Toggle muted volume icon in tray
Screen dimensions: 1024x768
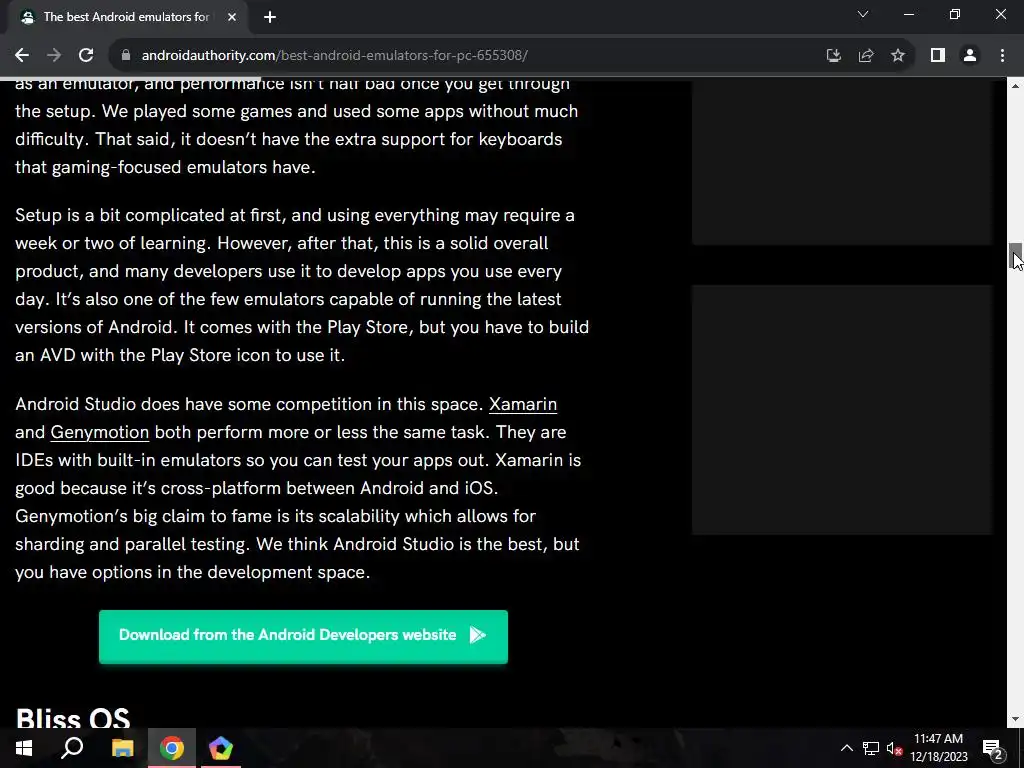click(894, 748)
